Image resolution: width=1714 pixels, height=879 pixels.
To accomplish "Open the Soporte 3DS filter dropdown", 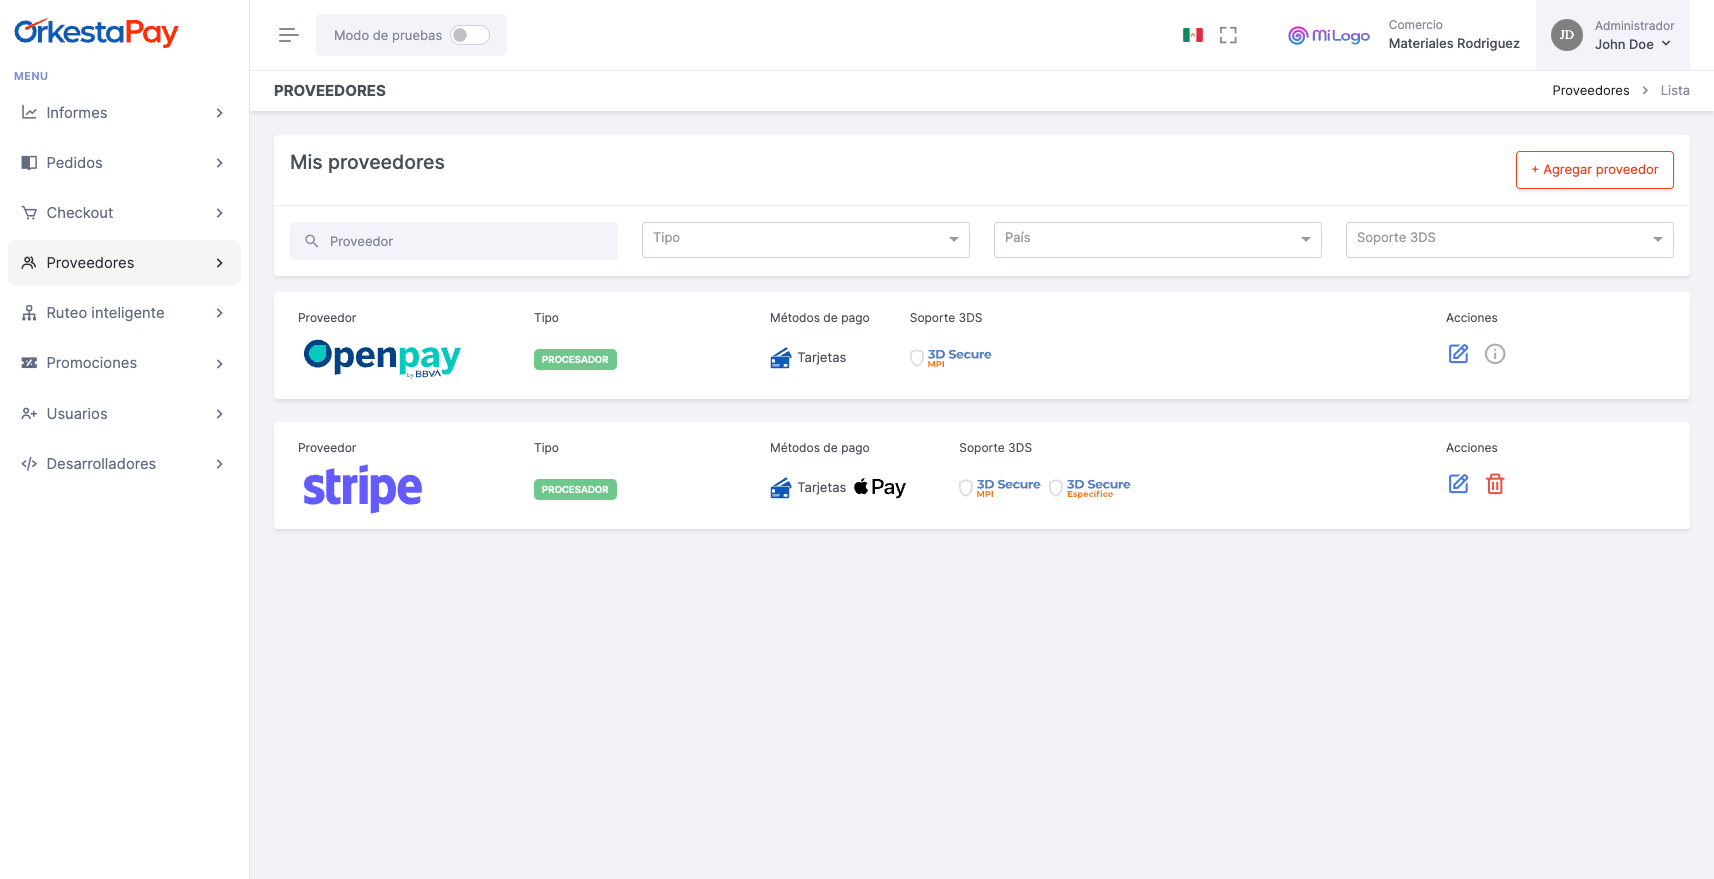I will click(1510, 240).
